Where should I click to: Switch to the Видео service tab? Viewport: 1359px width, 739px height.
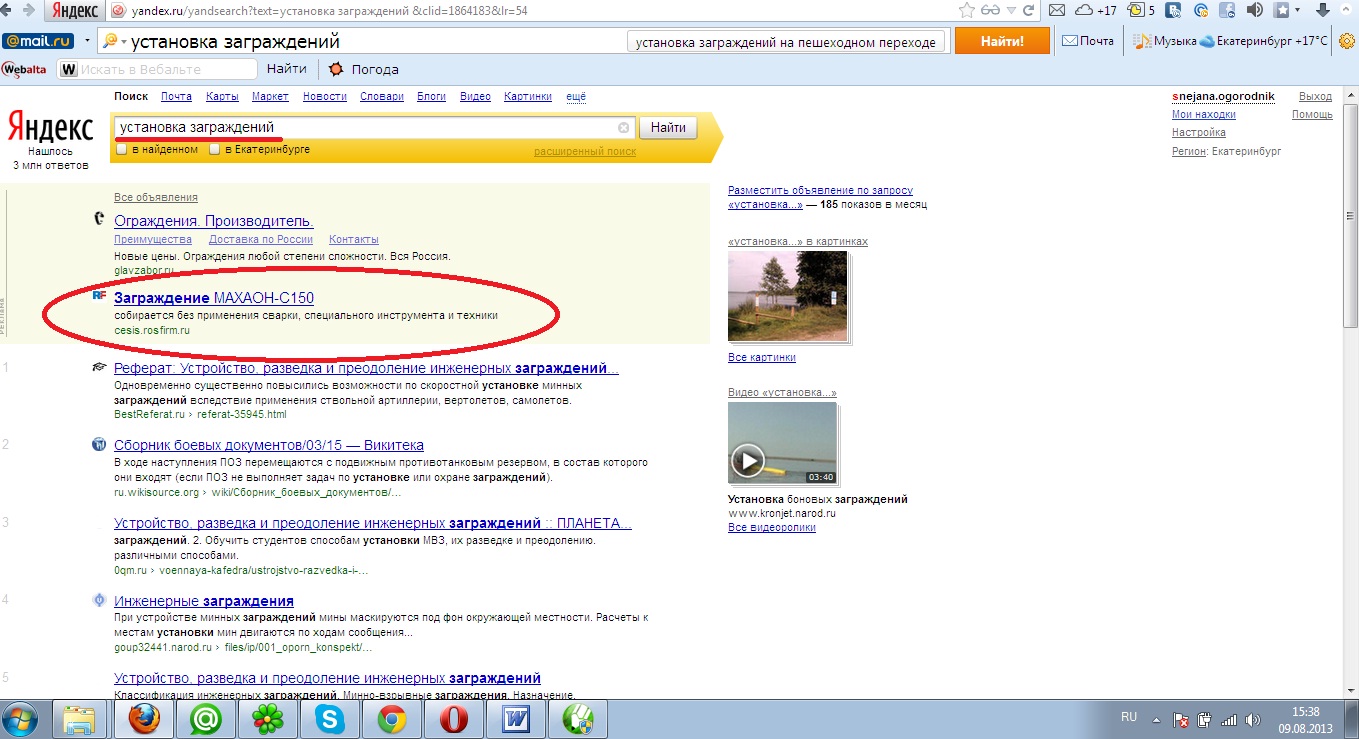[475, 97]
